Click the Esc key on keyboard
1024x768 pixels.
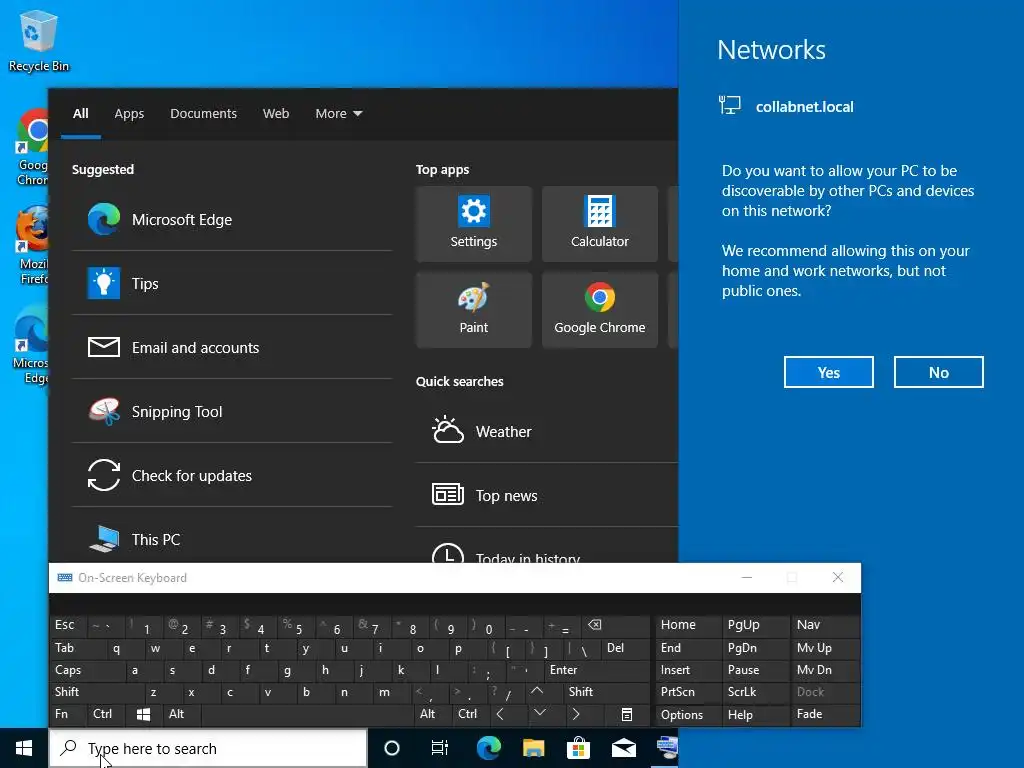68,625
